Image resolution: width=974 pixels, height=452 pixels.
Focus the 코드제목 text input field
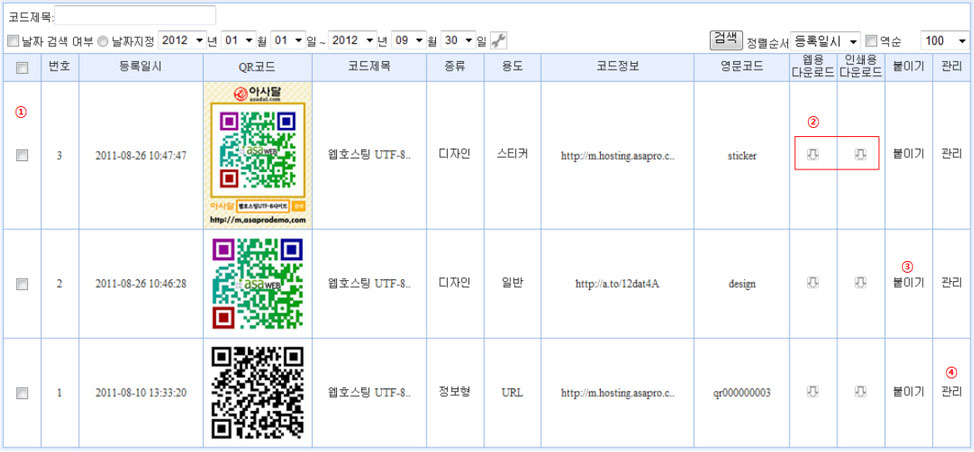click(x=137, y=15)
